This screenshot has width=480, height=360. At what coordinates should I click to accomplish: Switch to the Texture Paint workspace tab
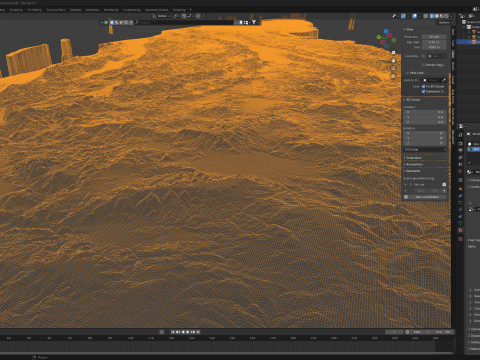tap(56, 10)
